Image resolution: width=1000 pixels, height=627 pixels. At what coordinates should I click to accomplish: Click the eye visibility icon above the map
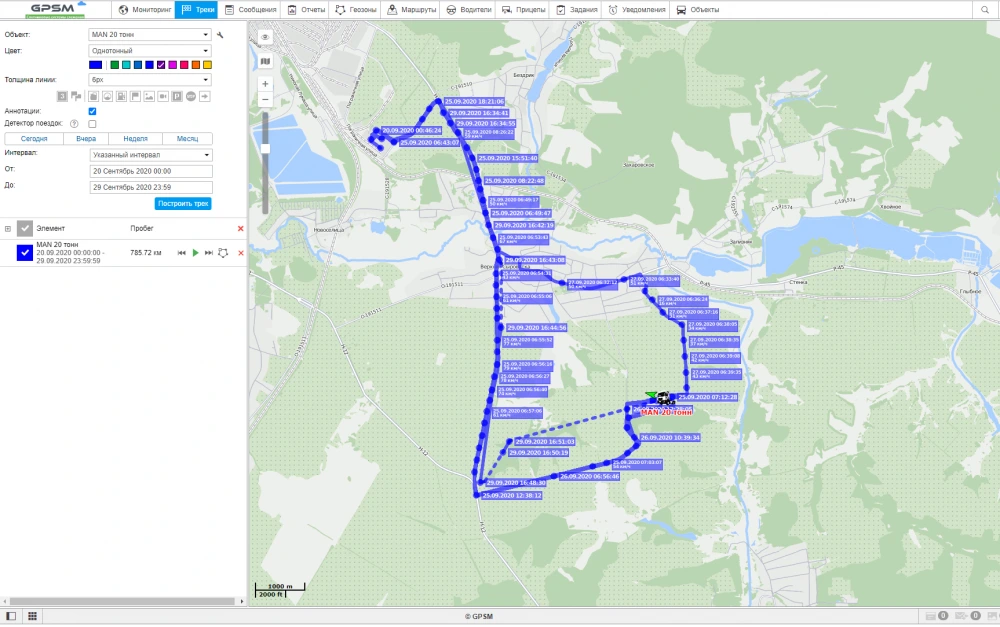click(x=264, y=35)
